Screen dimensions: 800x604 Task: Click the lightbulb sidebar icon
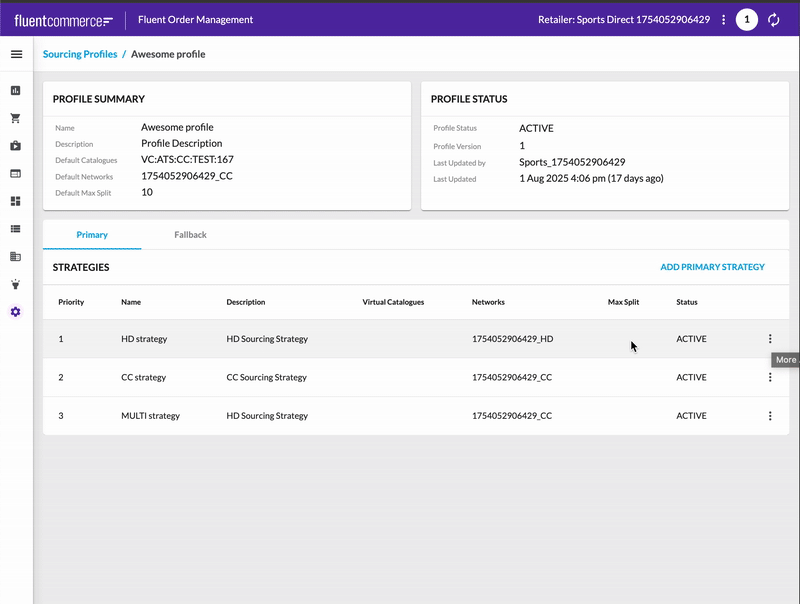[16, 284]
